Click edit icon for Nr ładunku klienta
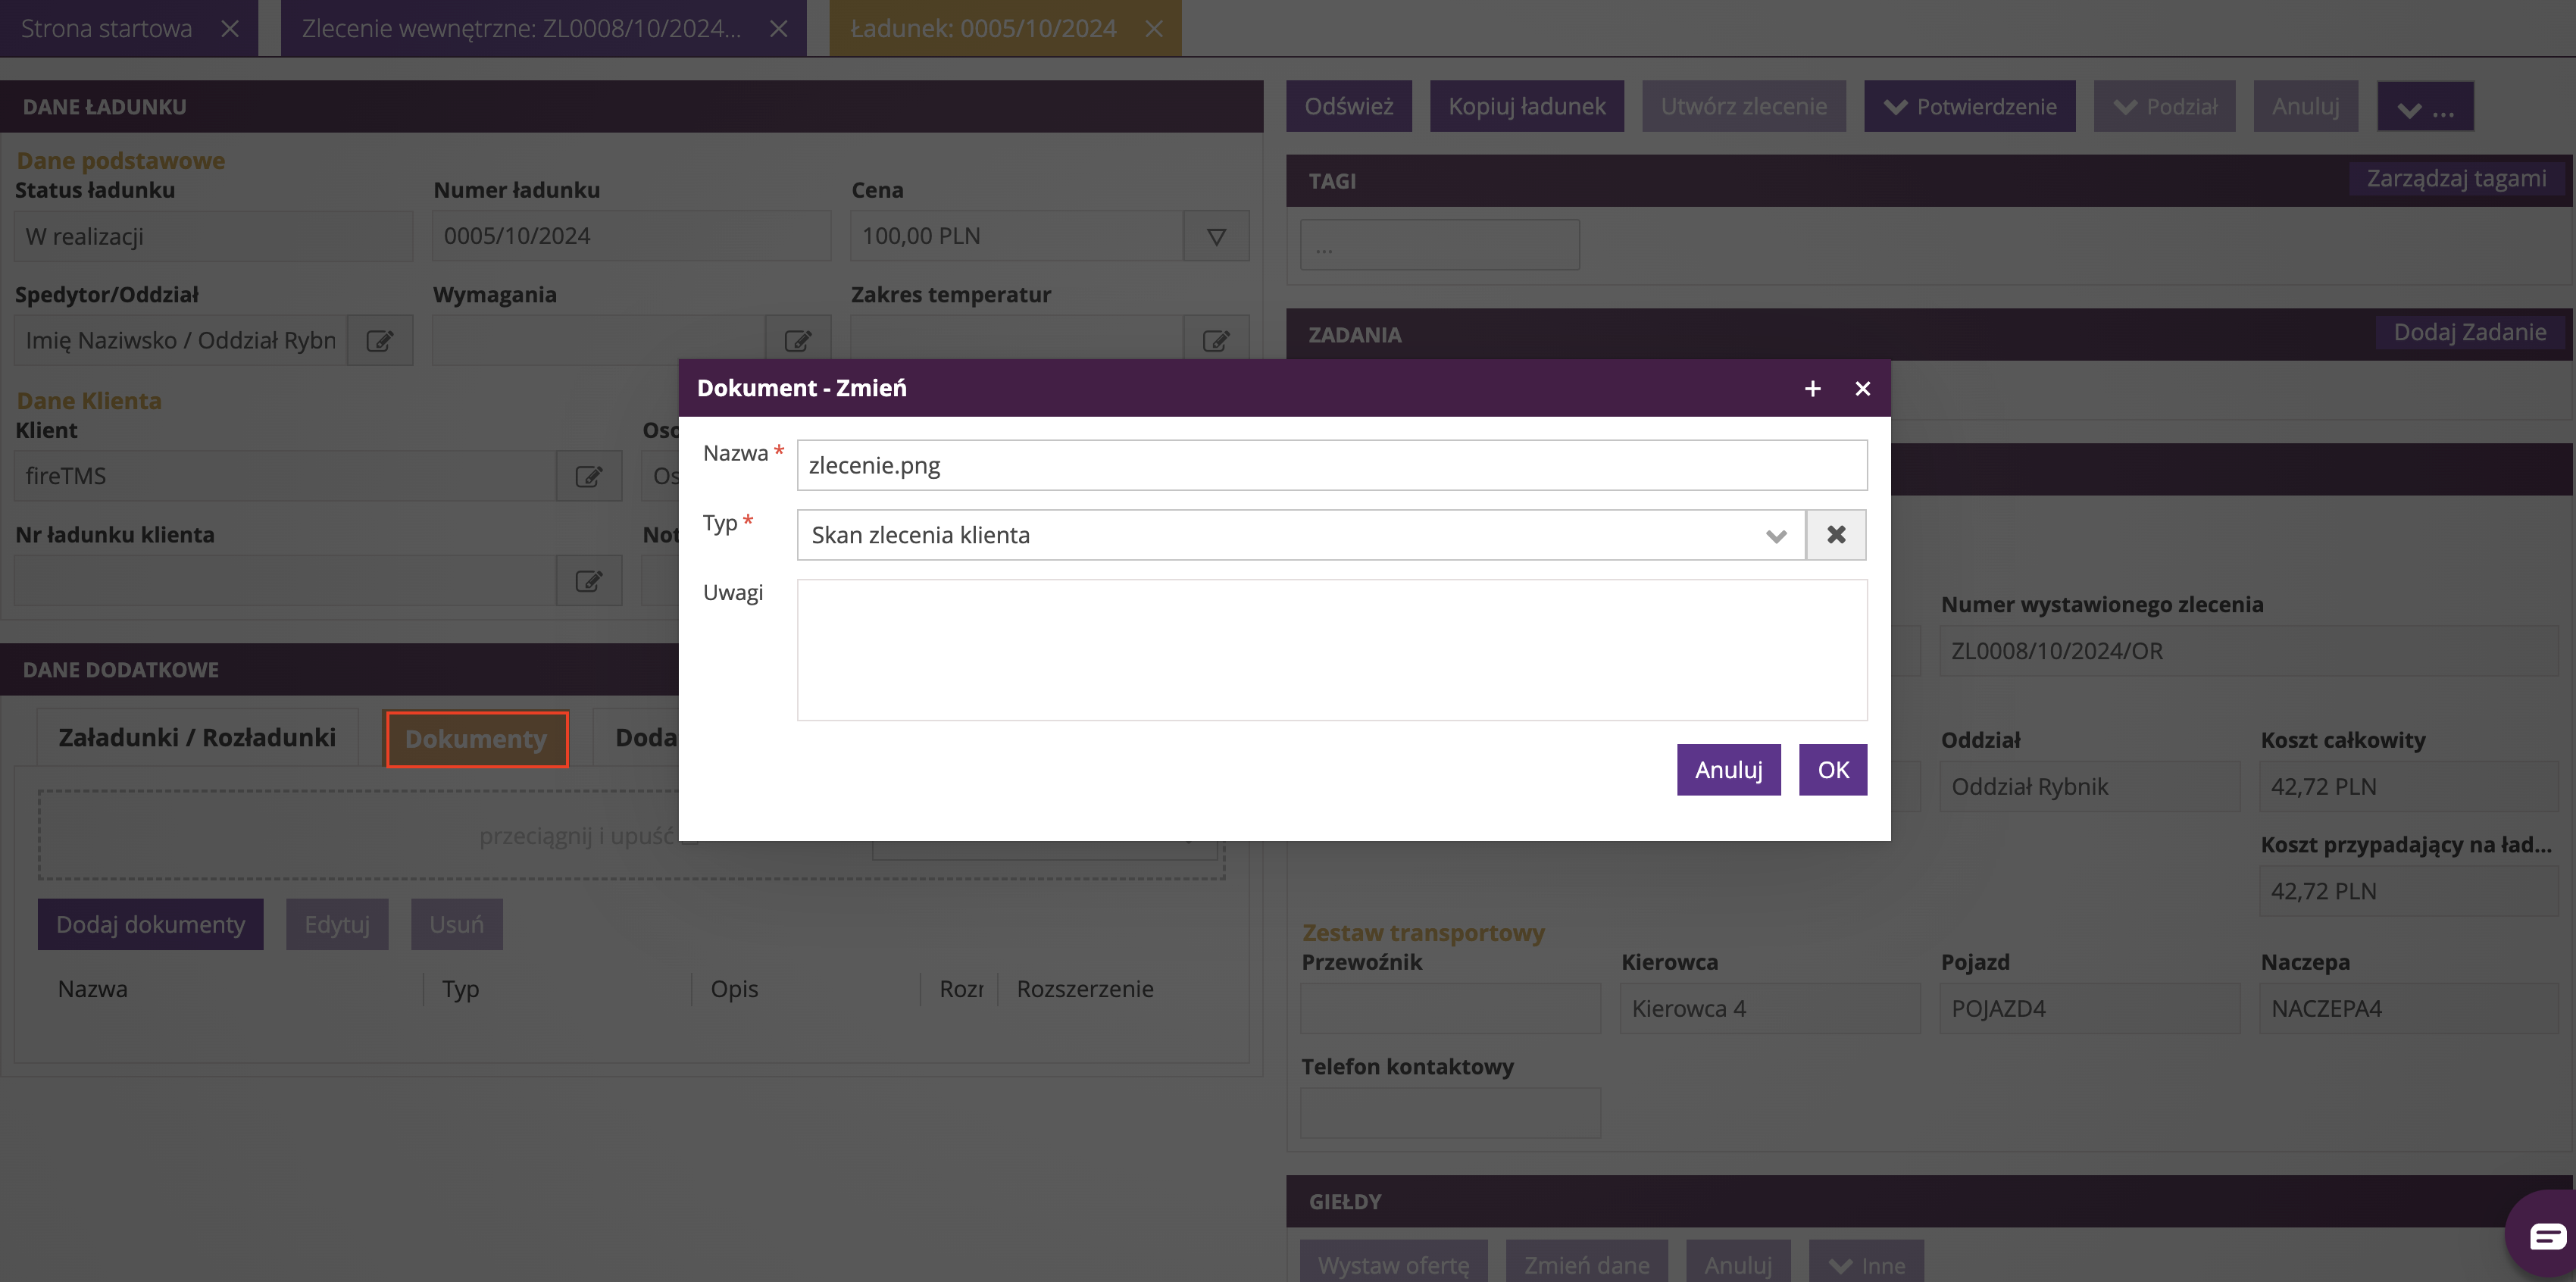This screenshot has height=1282, width=2576. [x=589, y=581]
